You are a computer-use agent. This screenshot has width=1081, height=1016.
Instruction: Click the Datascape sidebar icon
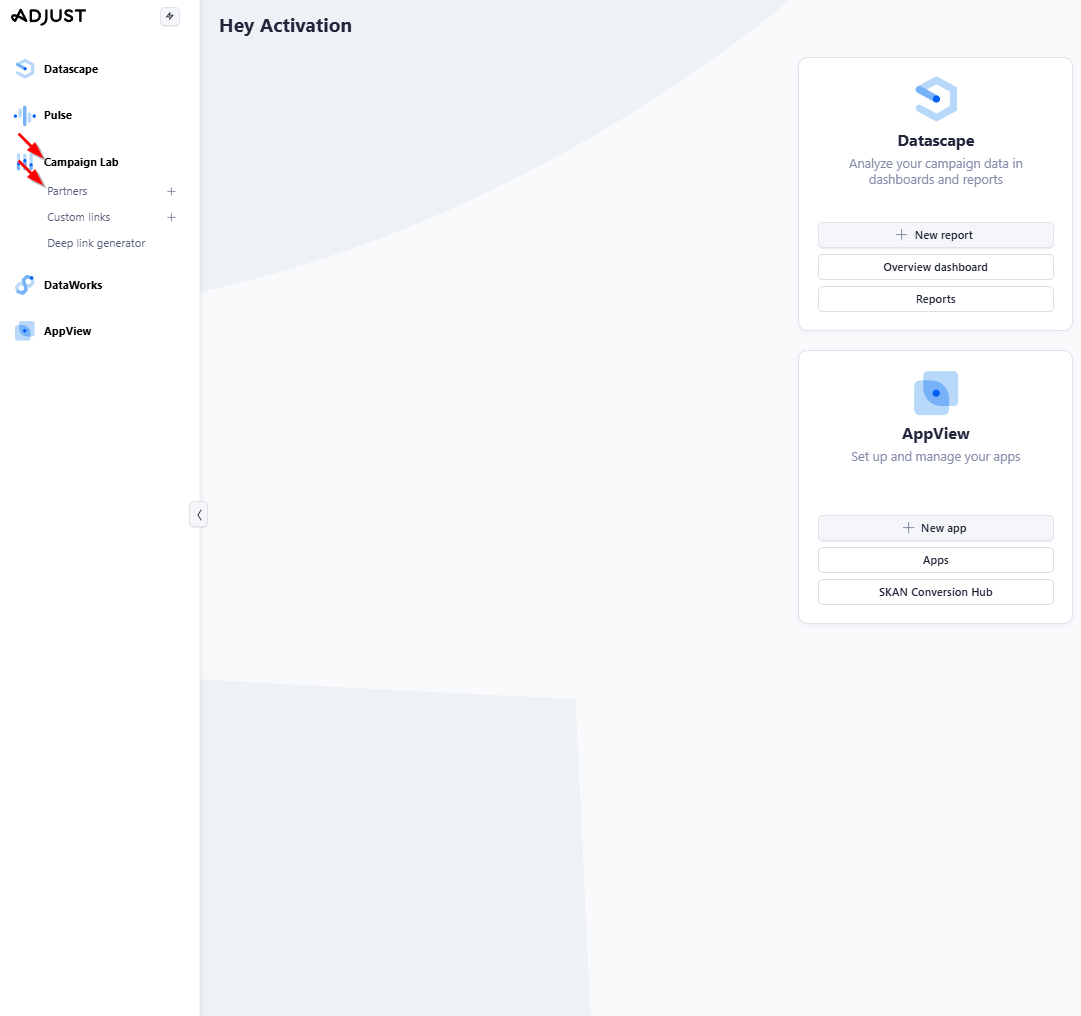[25, 69]
